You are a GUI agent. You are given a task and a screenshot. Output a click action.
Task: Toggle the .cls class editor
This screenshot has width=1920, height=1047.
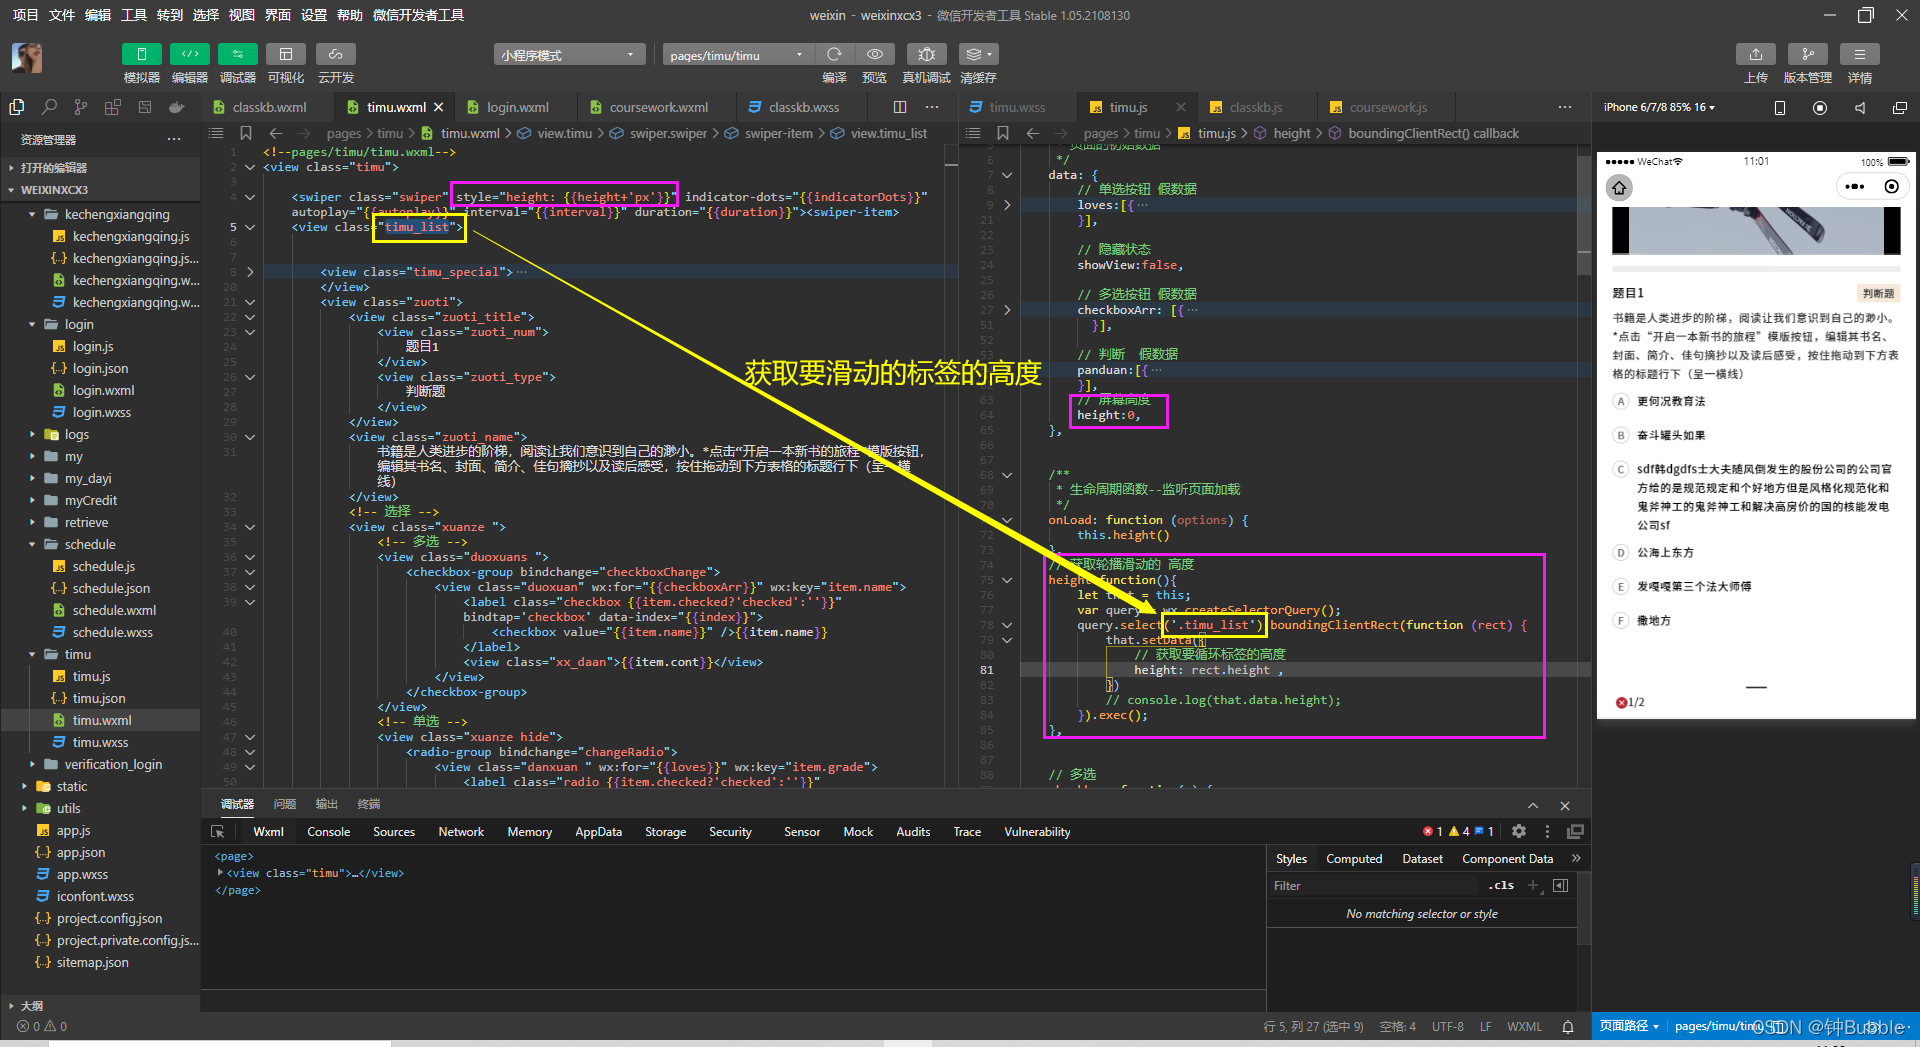tap(1501, 886)
